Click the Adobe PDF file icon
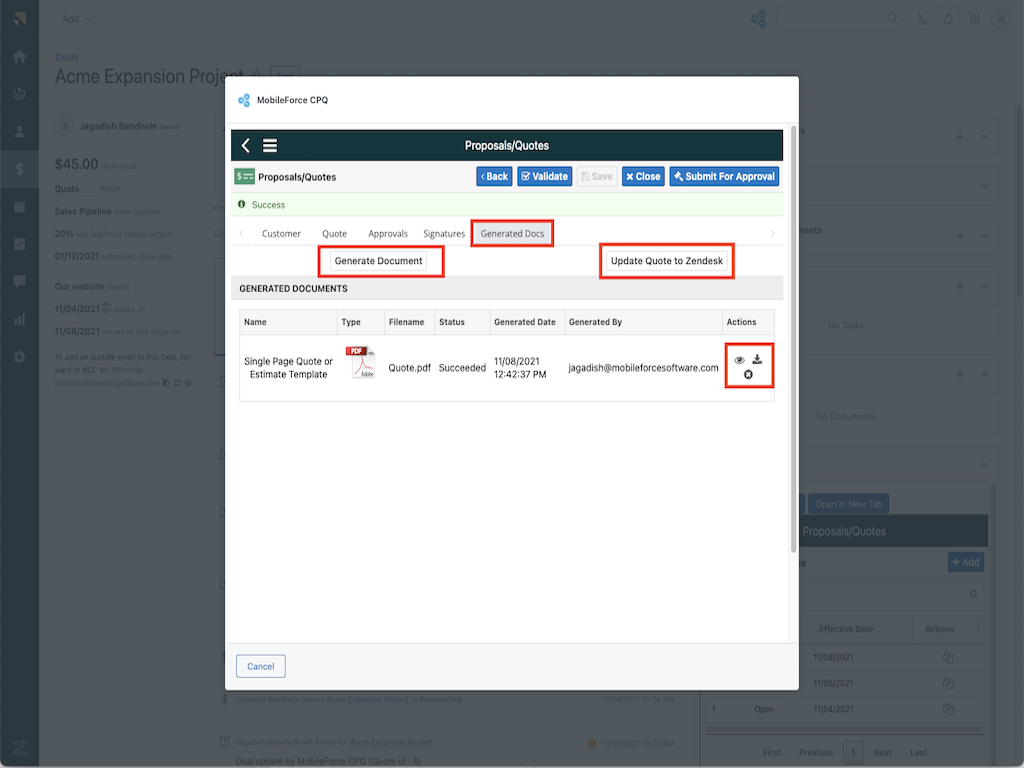This screenshot has height=768, width=1024. pyautogui.click(x=360, y=362)
